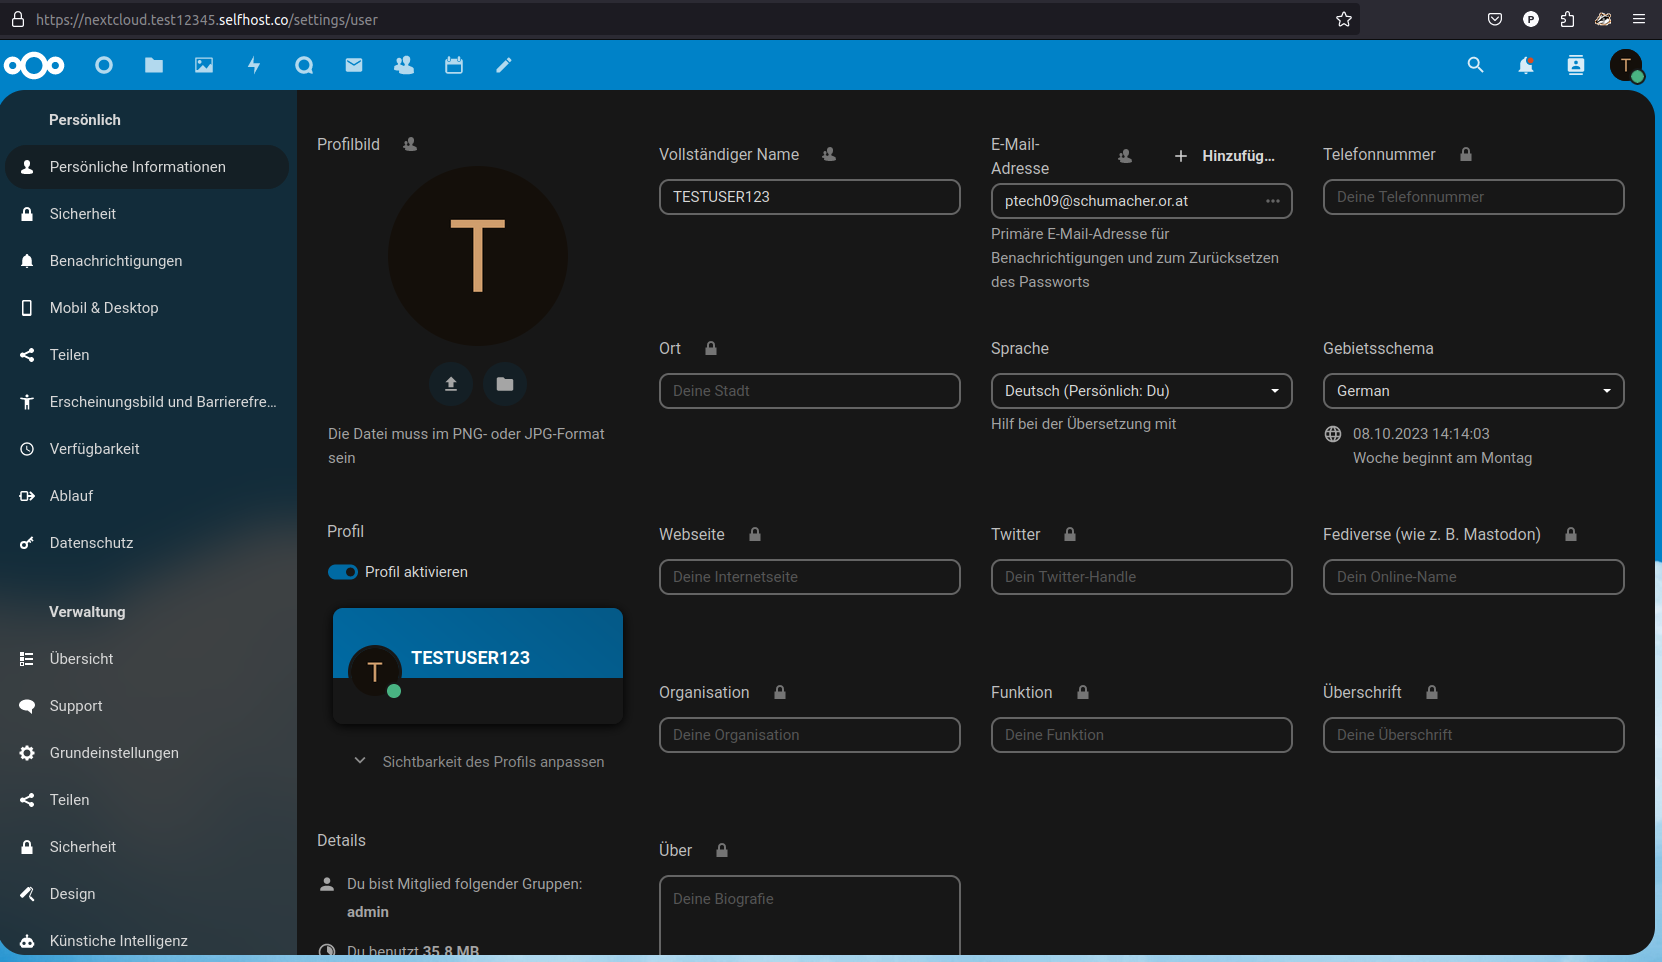This screenshot has width=1662, height=962.
Task: Open the Activity lightning bolt icon
Action: coord(254,65)
